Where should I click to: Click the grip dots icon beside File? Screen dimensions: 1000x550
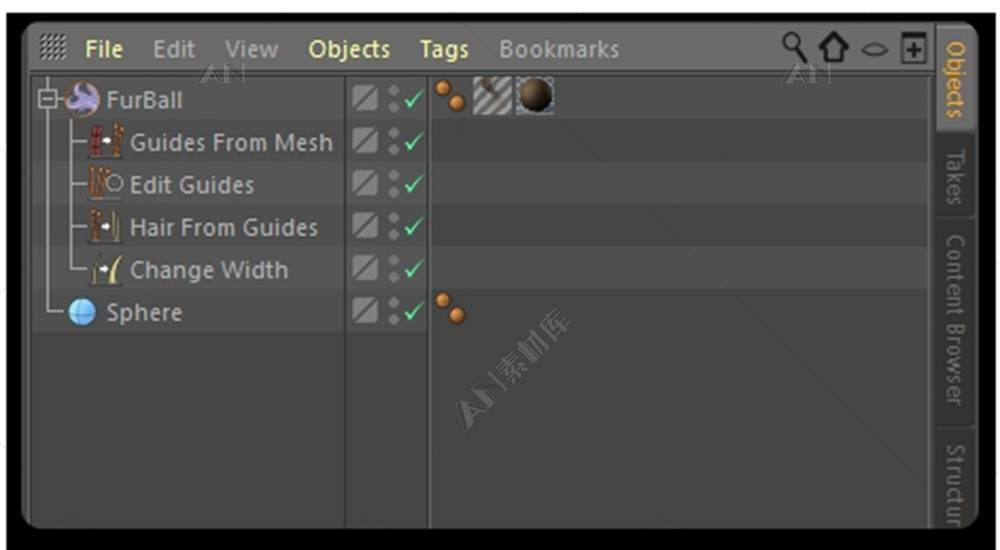(53, 47)
